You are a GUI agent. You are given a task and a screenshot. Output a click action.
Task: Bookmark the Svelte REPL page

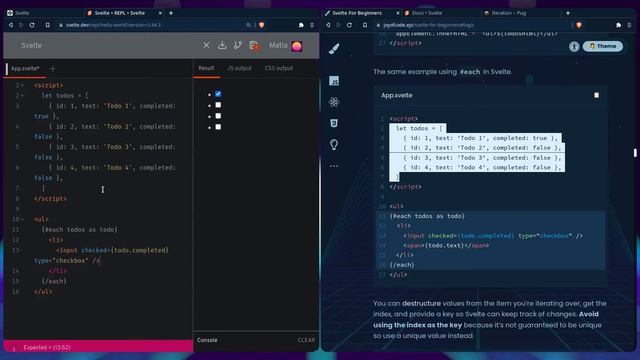click(47, 25)
